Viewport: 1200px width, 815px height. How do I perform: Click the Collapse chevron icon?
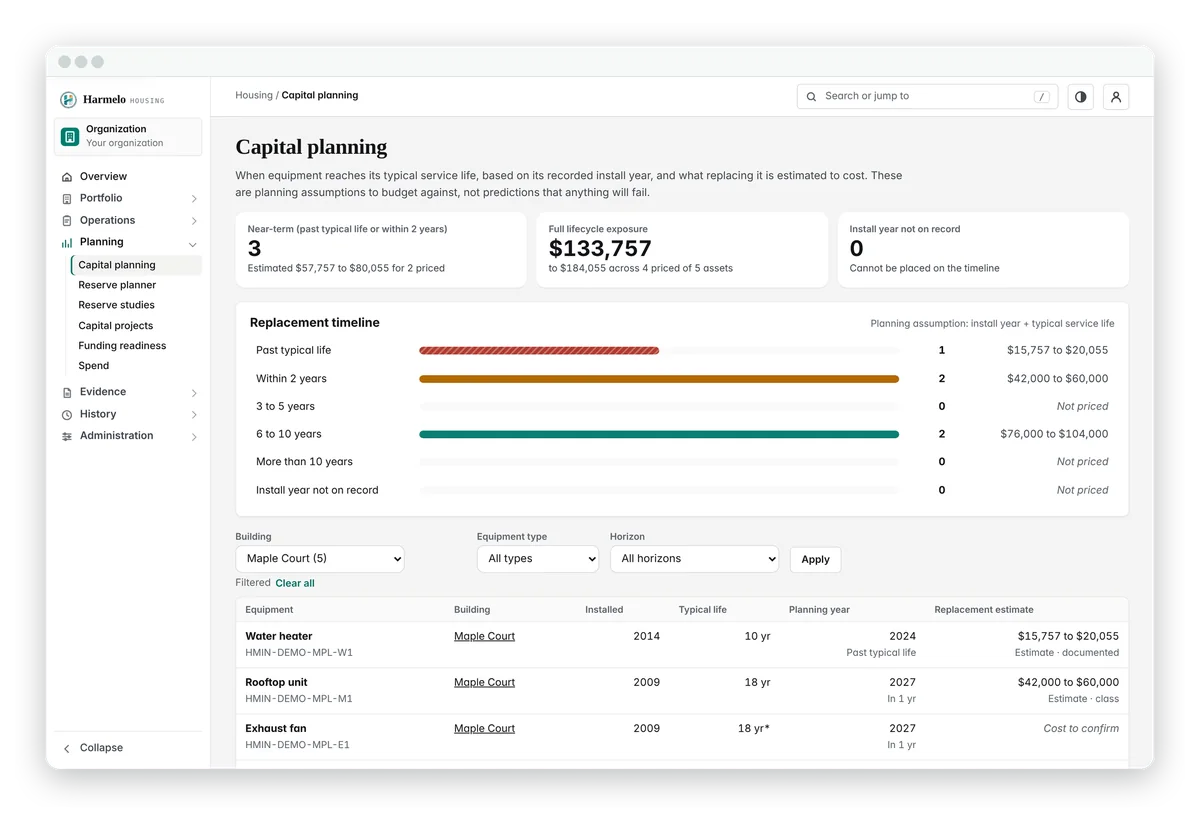67,748
